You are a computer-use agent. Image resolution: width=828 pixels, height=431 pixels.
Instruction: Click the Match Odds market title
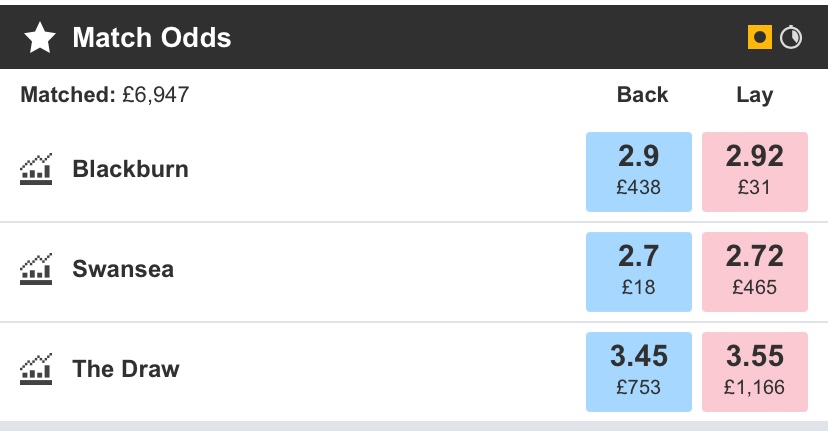click(x=152, y=38)
